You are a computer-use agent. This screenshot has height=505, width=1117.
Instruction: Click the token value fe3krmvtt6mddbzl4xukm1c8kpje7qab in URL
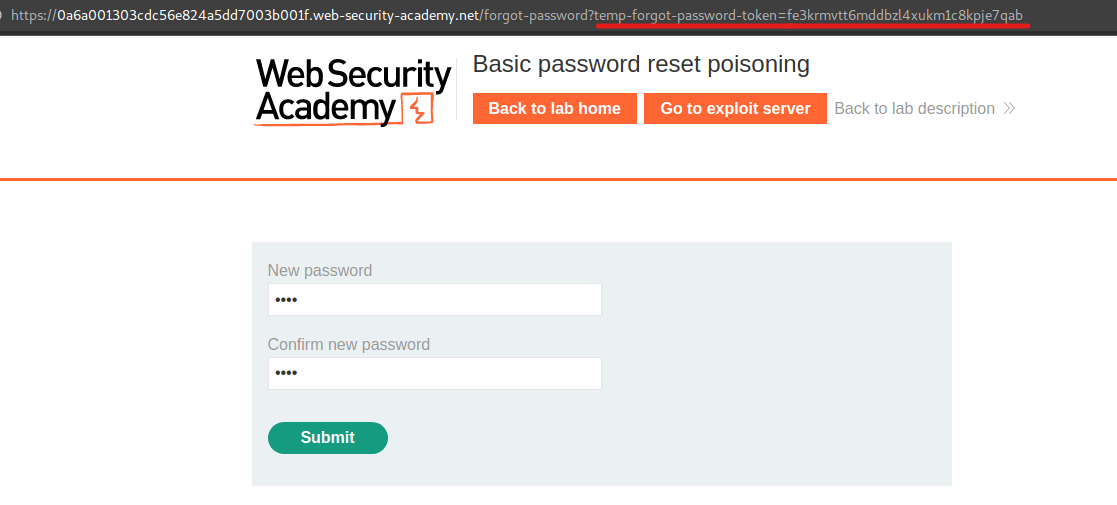click(905, 16)
